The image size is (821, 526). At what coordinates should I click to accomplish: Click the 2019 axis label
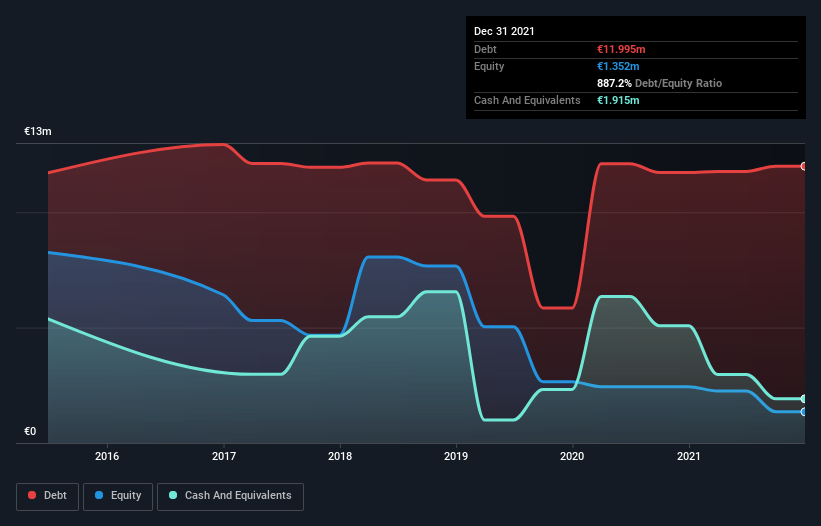[456, 456]
